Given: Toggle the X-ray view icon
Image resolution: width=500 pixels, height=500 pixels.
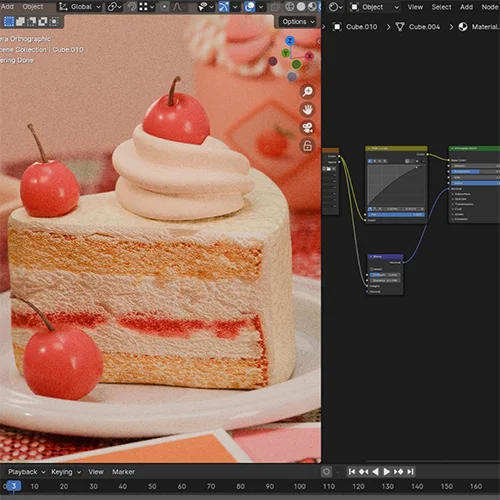Looking at the screenshot, I should pyautogui.click(x=275, y=7).
